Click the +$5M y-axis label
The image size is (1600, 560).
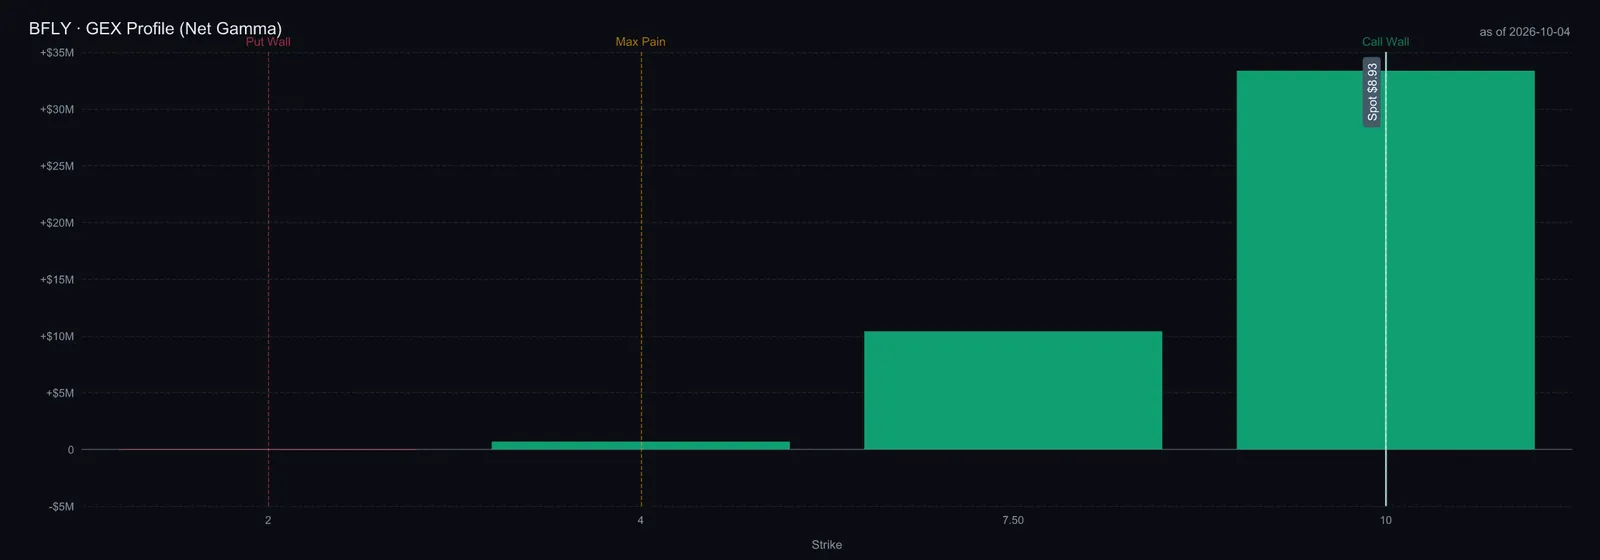60,393
